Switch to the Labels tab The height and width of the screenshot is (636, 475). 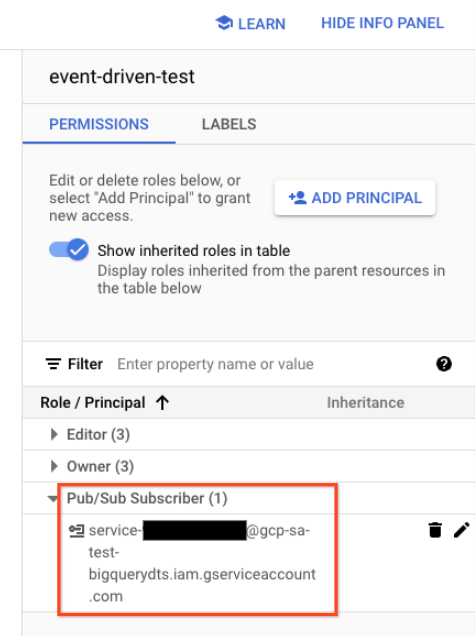tap(229, 124)
